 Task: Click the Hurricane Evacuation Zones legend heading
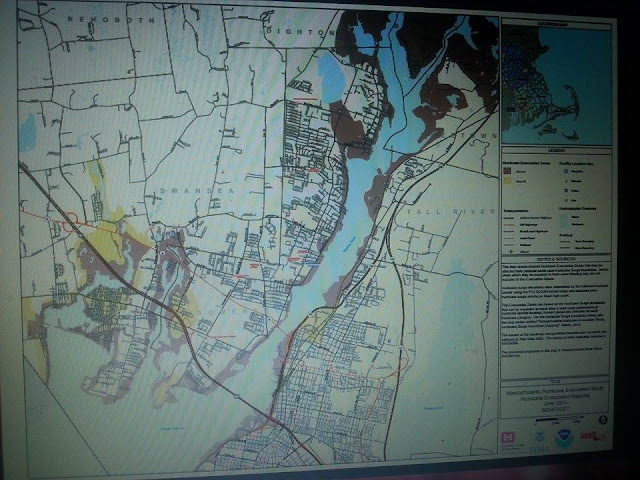tap(527, 163)
